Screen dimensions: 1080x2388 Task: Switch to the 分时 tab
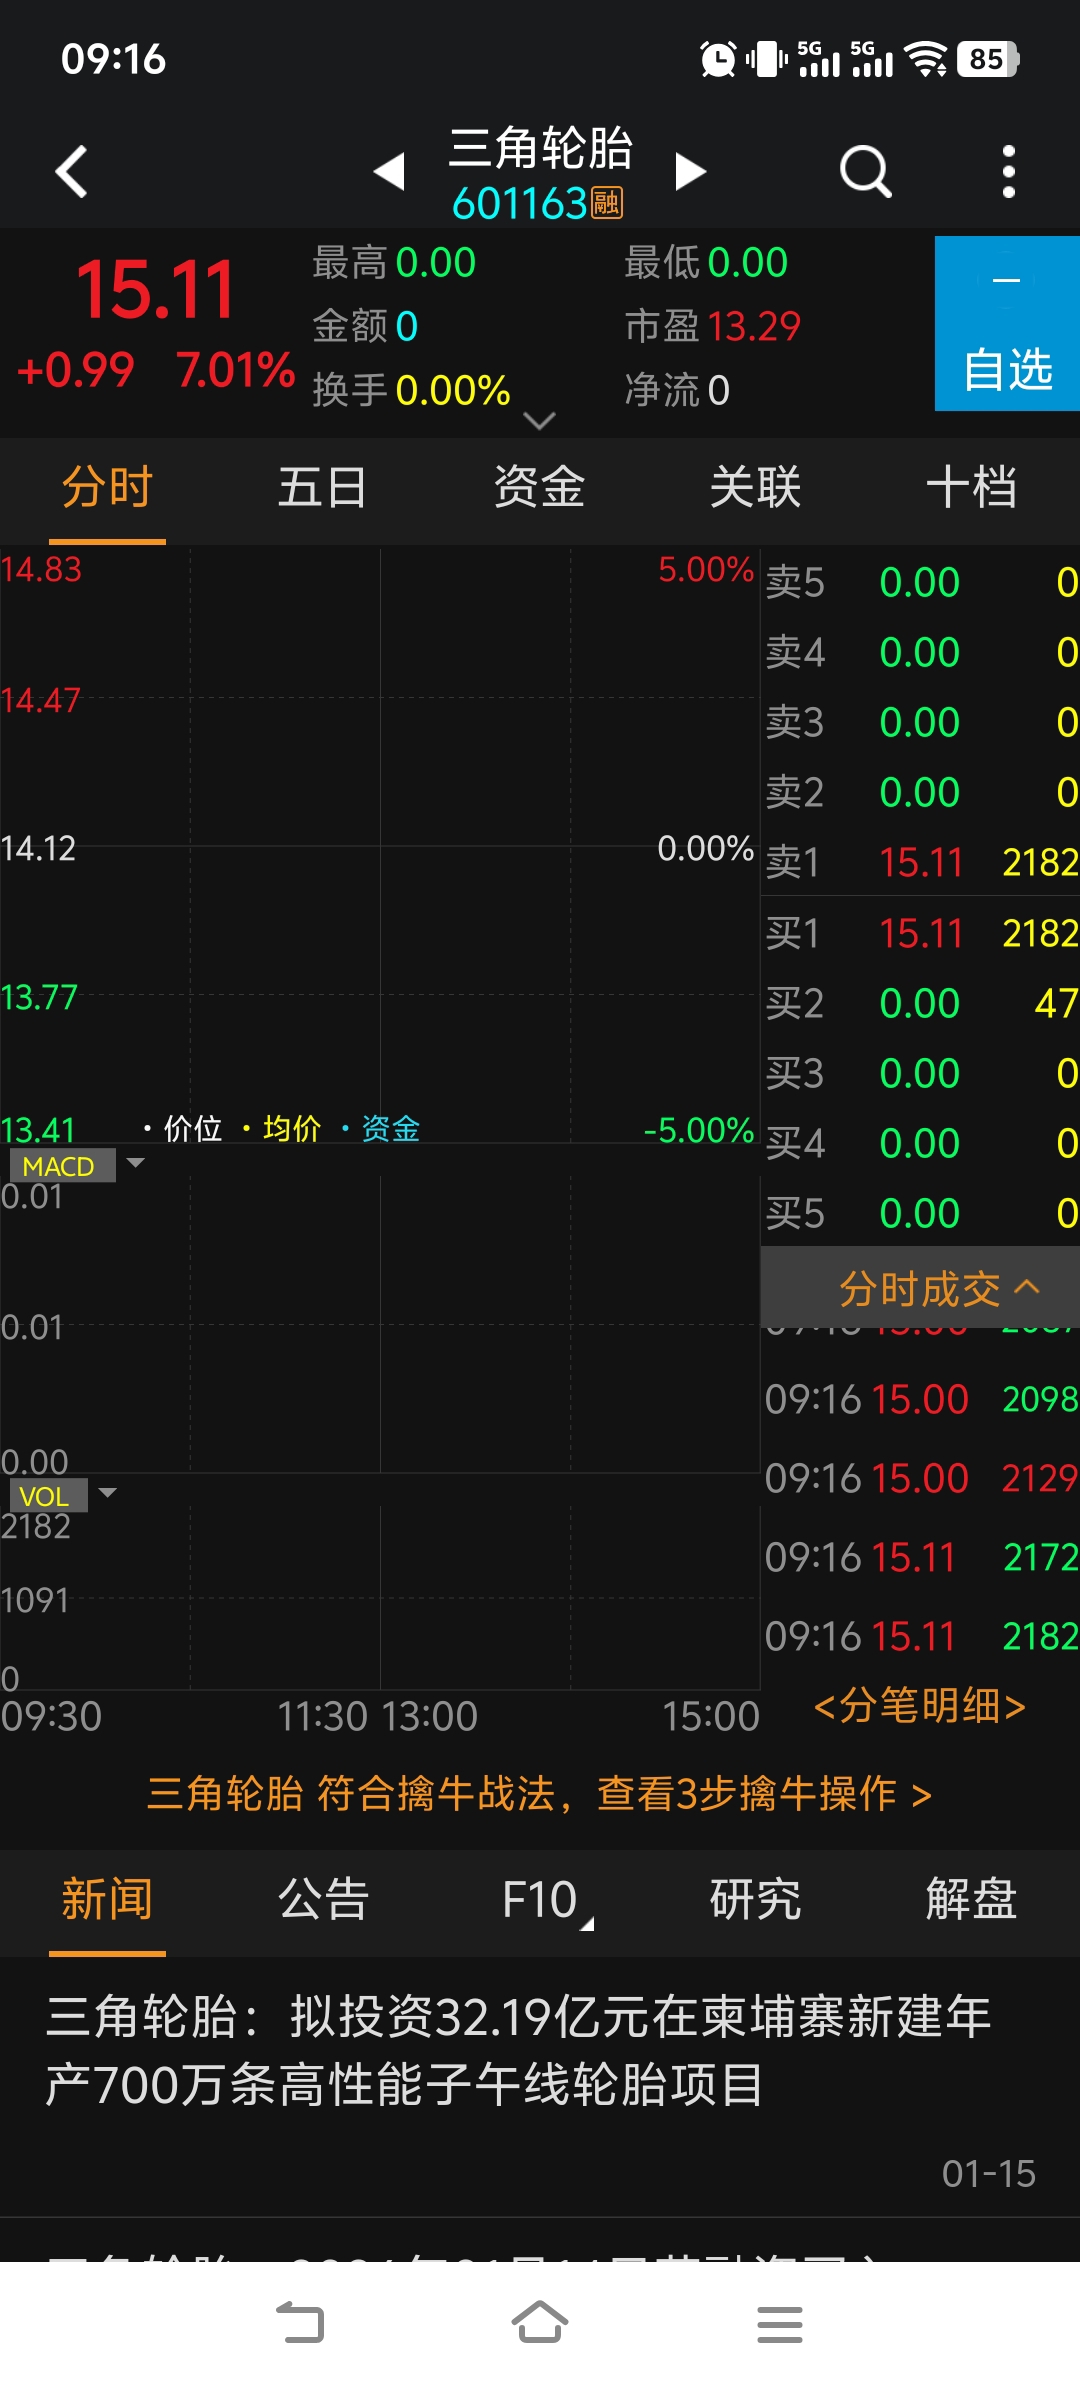tap(107, 489)
